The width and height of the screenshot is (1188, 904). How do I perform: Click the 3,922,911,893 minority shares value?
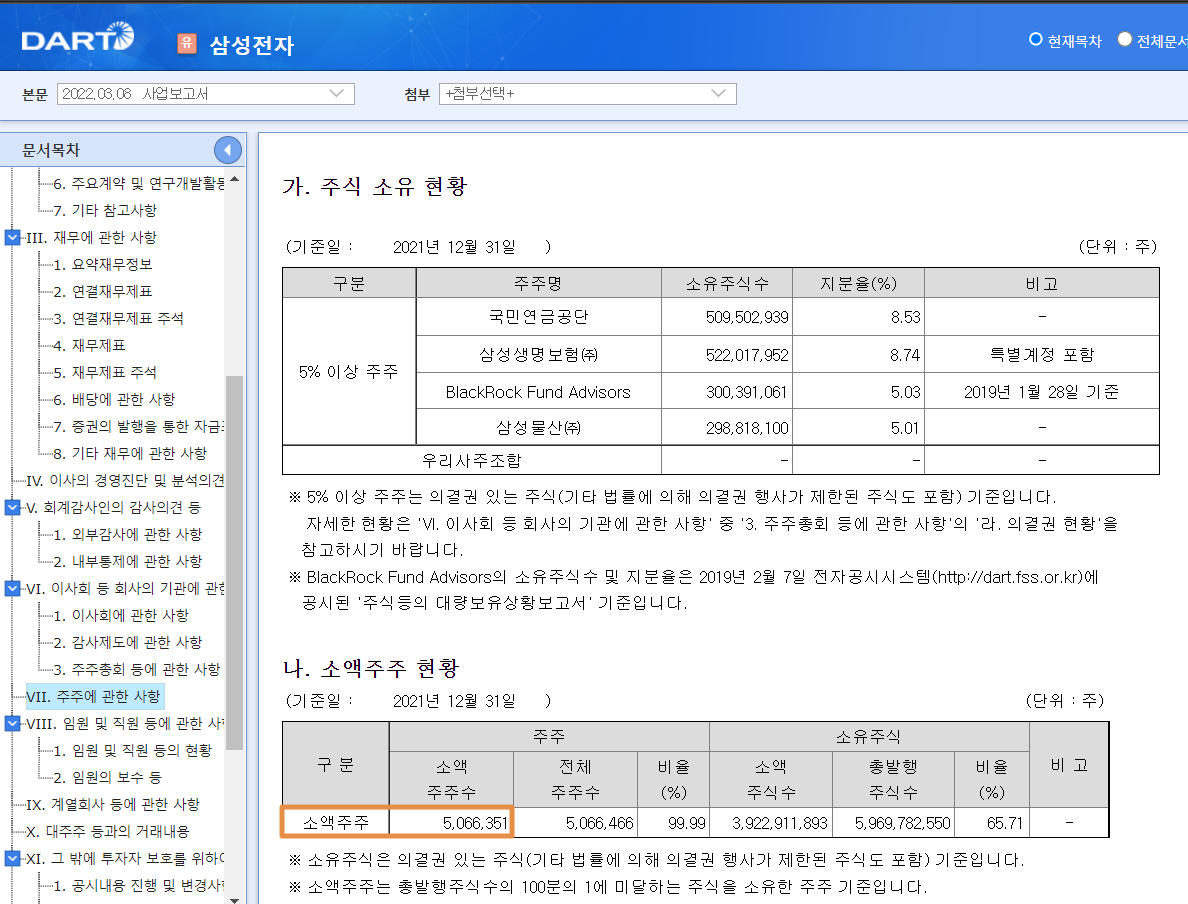(780, 823)
